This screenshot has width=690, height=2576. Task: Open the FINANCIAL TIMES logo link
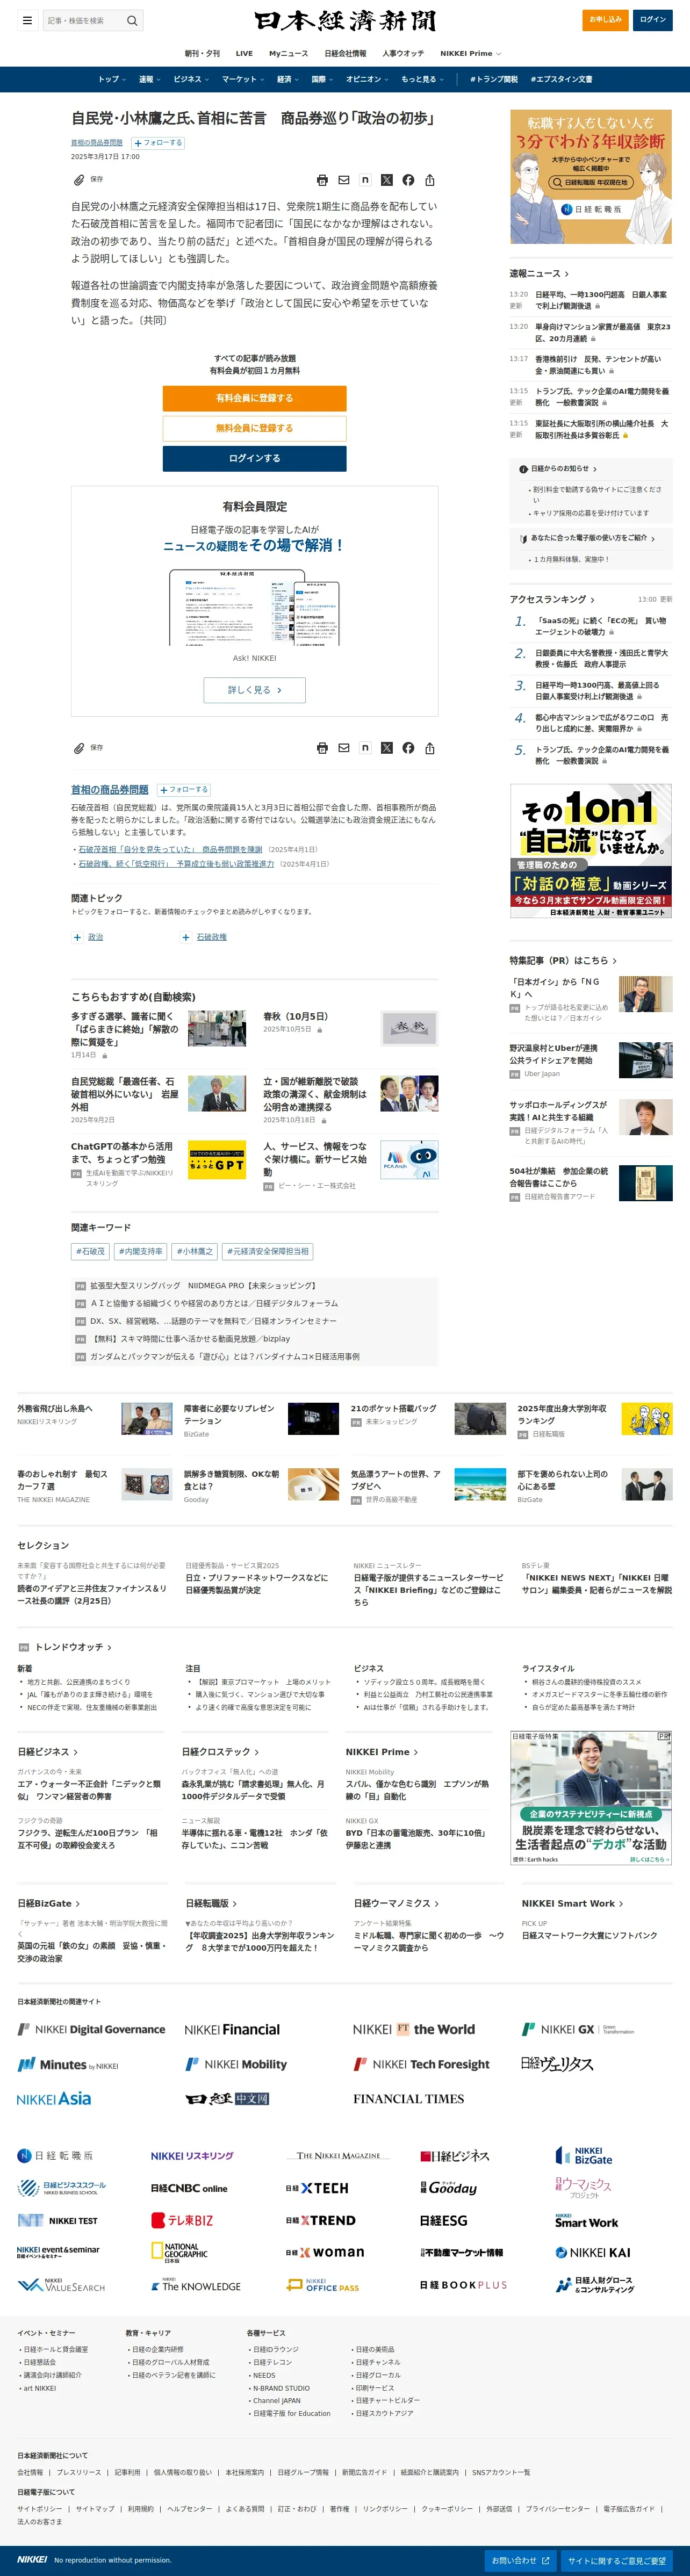[408, 2099]
